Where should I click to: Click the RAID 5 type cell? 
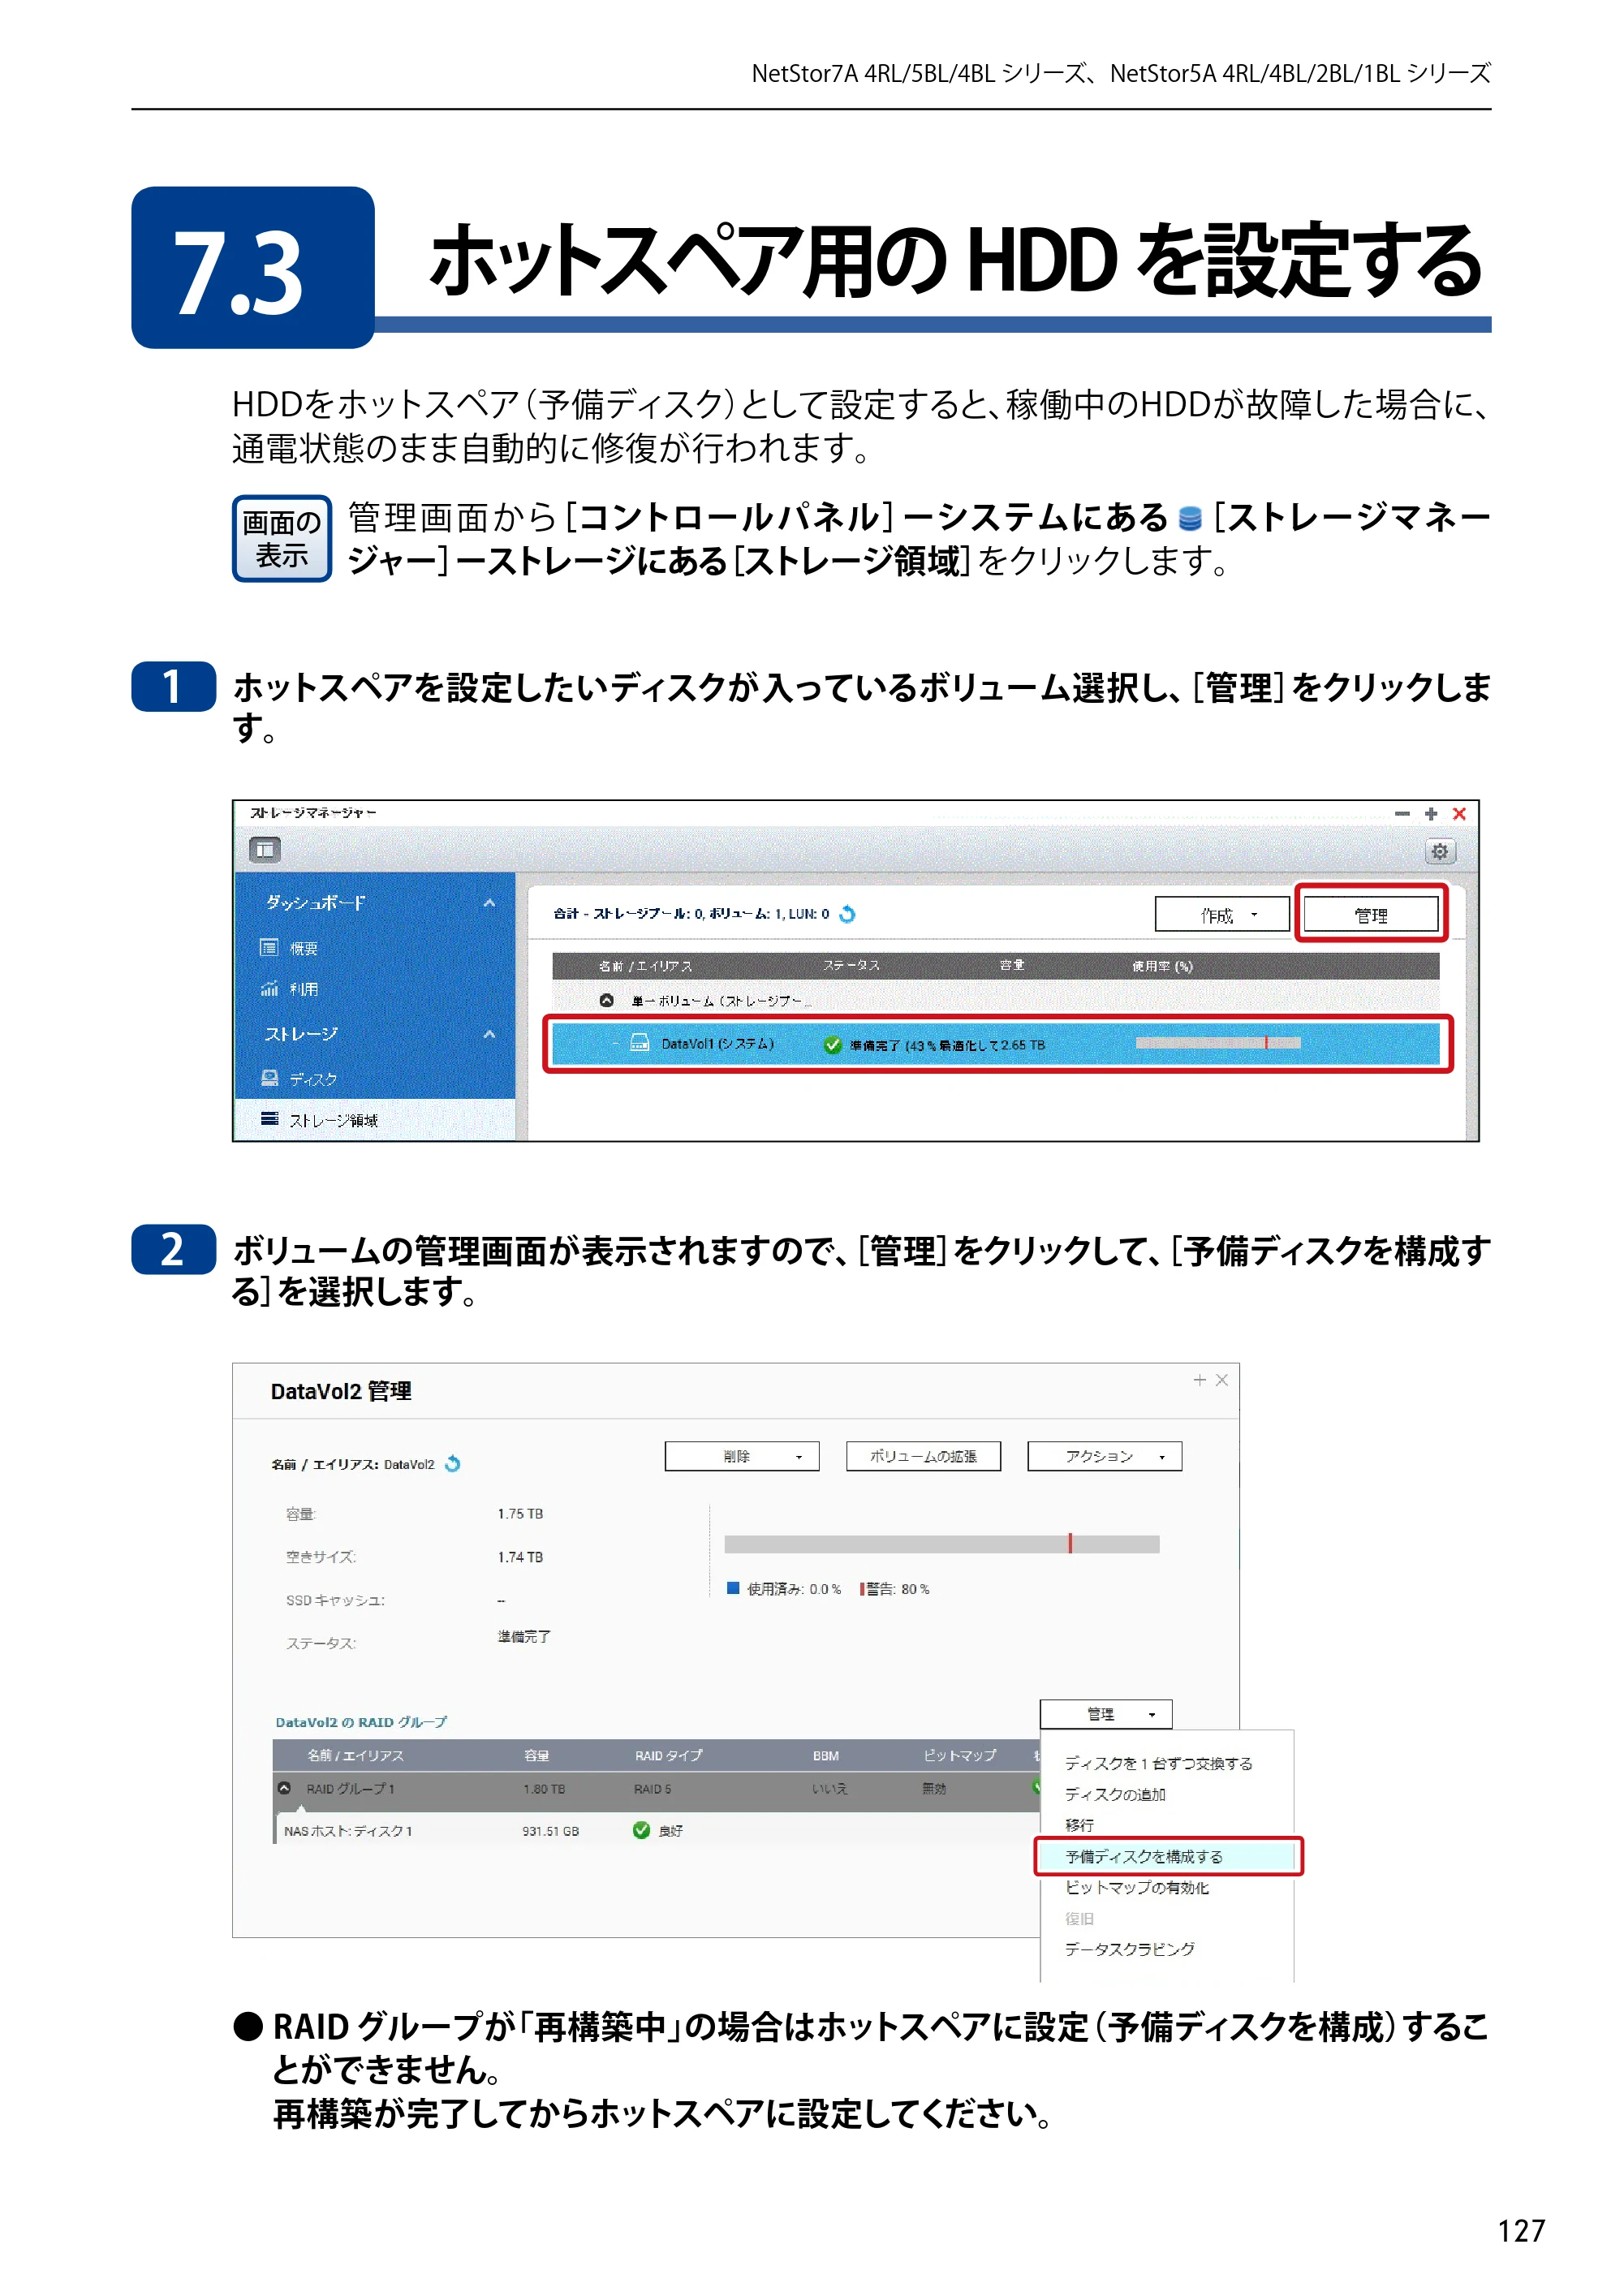point(652,1788)
